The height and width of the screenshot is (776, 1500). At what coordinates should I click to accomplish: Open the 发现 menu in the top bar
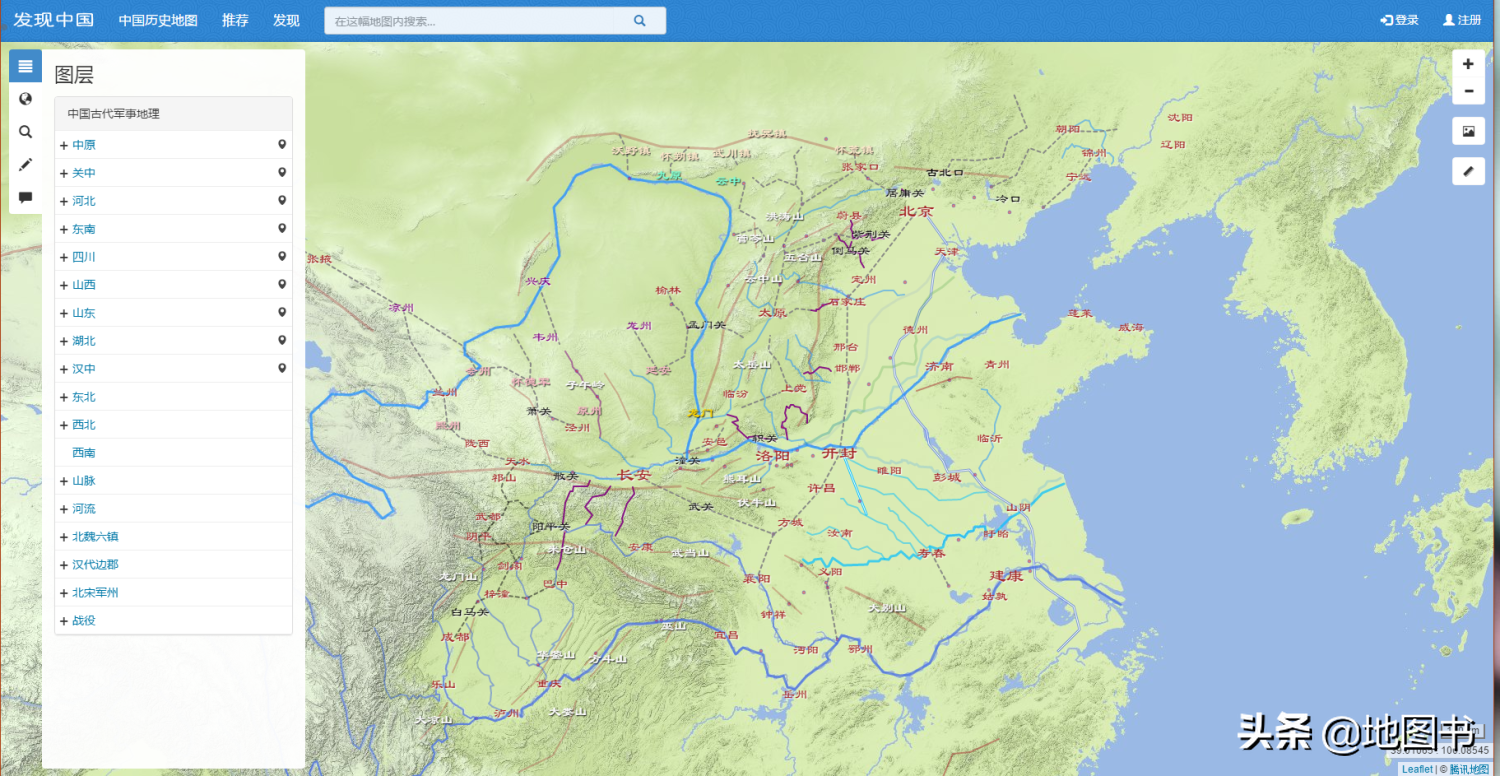point(286,20)
